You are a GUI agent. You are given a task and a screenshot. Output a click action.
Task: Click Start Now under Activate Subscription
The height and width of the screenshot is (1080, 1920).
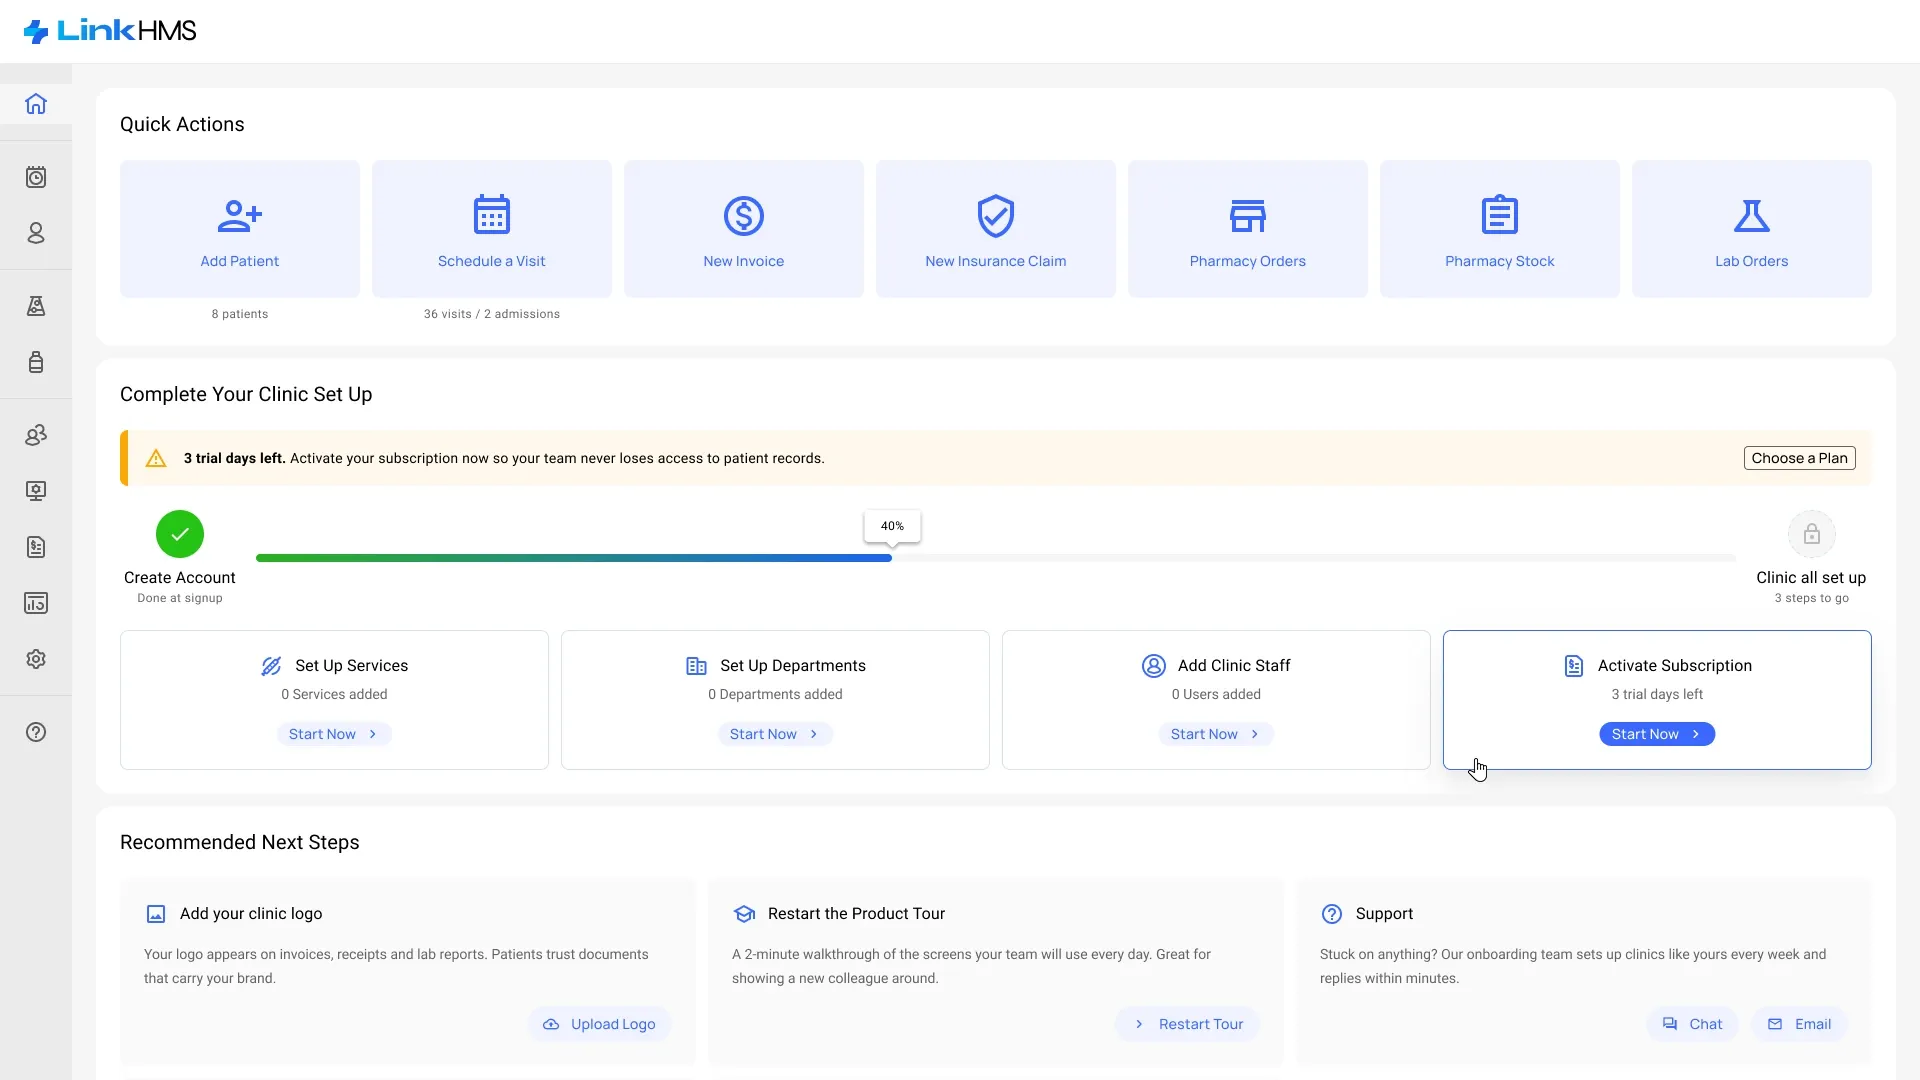coord(1657,734)
